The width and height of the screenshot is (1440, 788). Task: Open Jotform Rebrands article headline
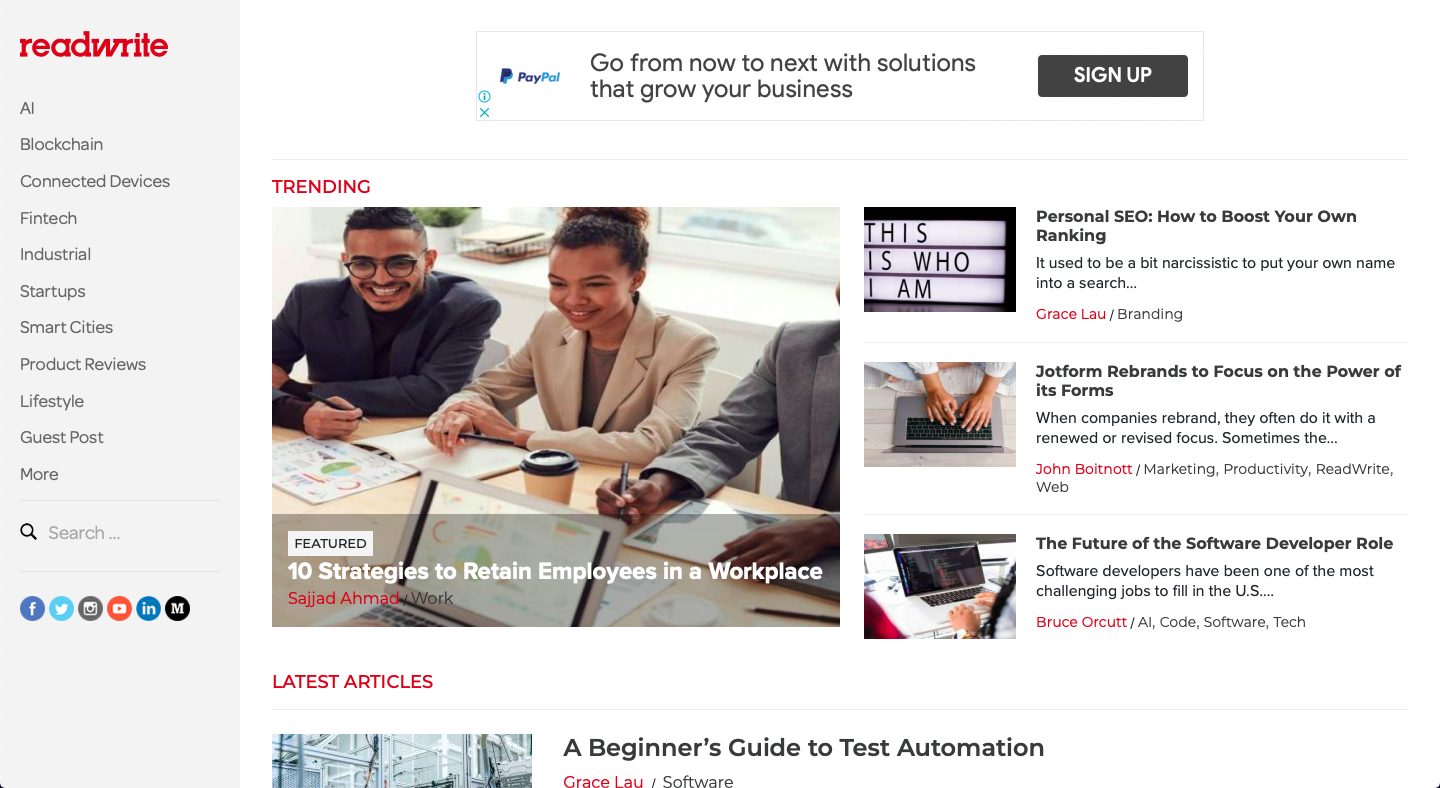(x=1218, y=381)
